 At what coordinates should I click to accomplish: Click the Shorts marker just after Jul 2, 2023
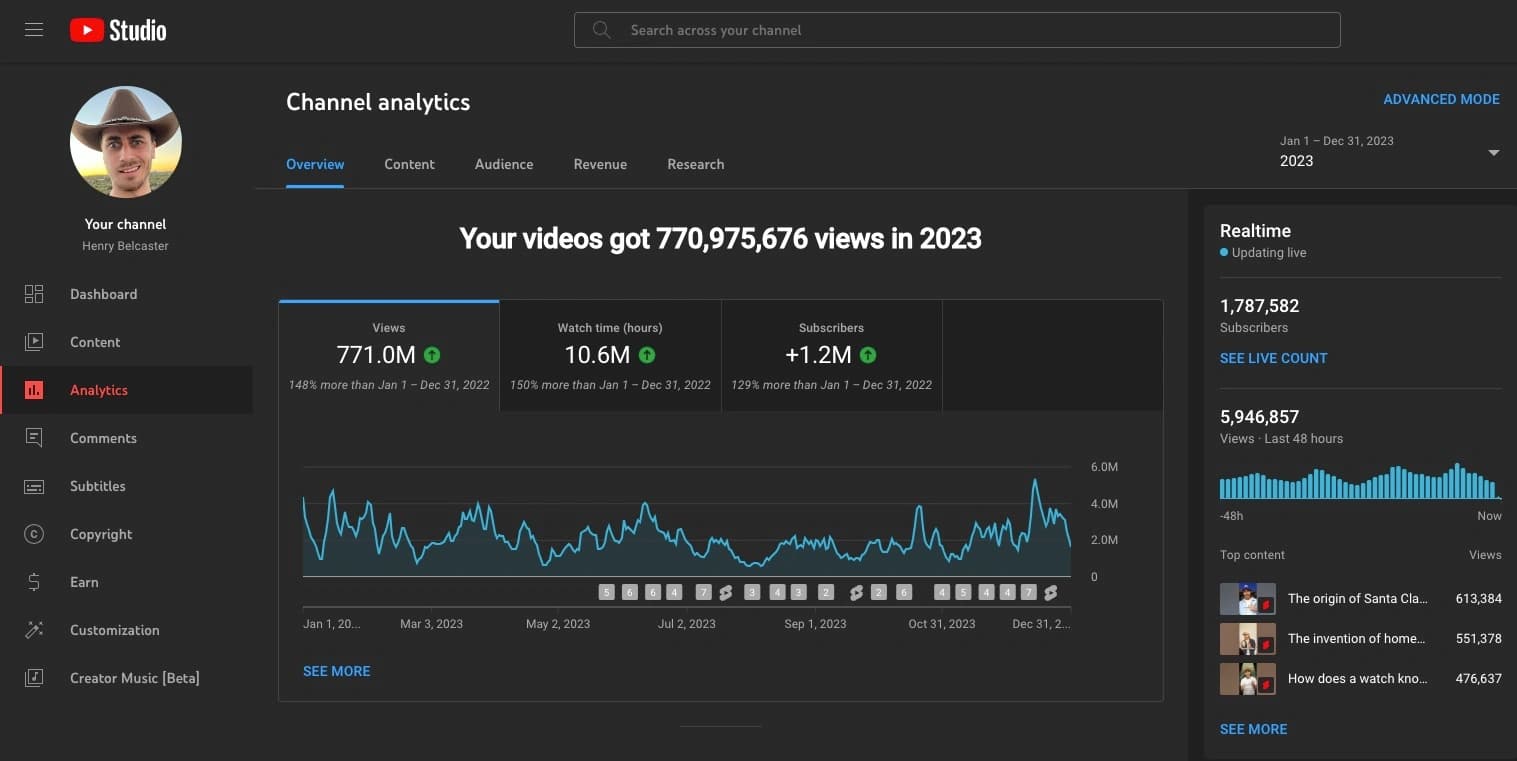point(726,592)
